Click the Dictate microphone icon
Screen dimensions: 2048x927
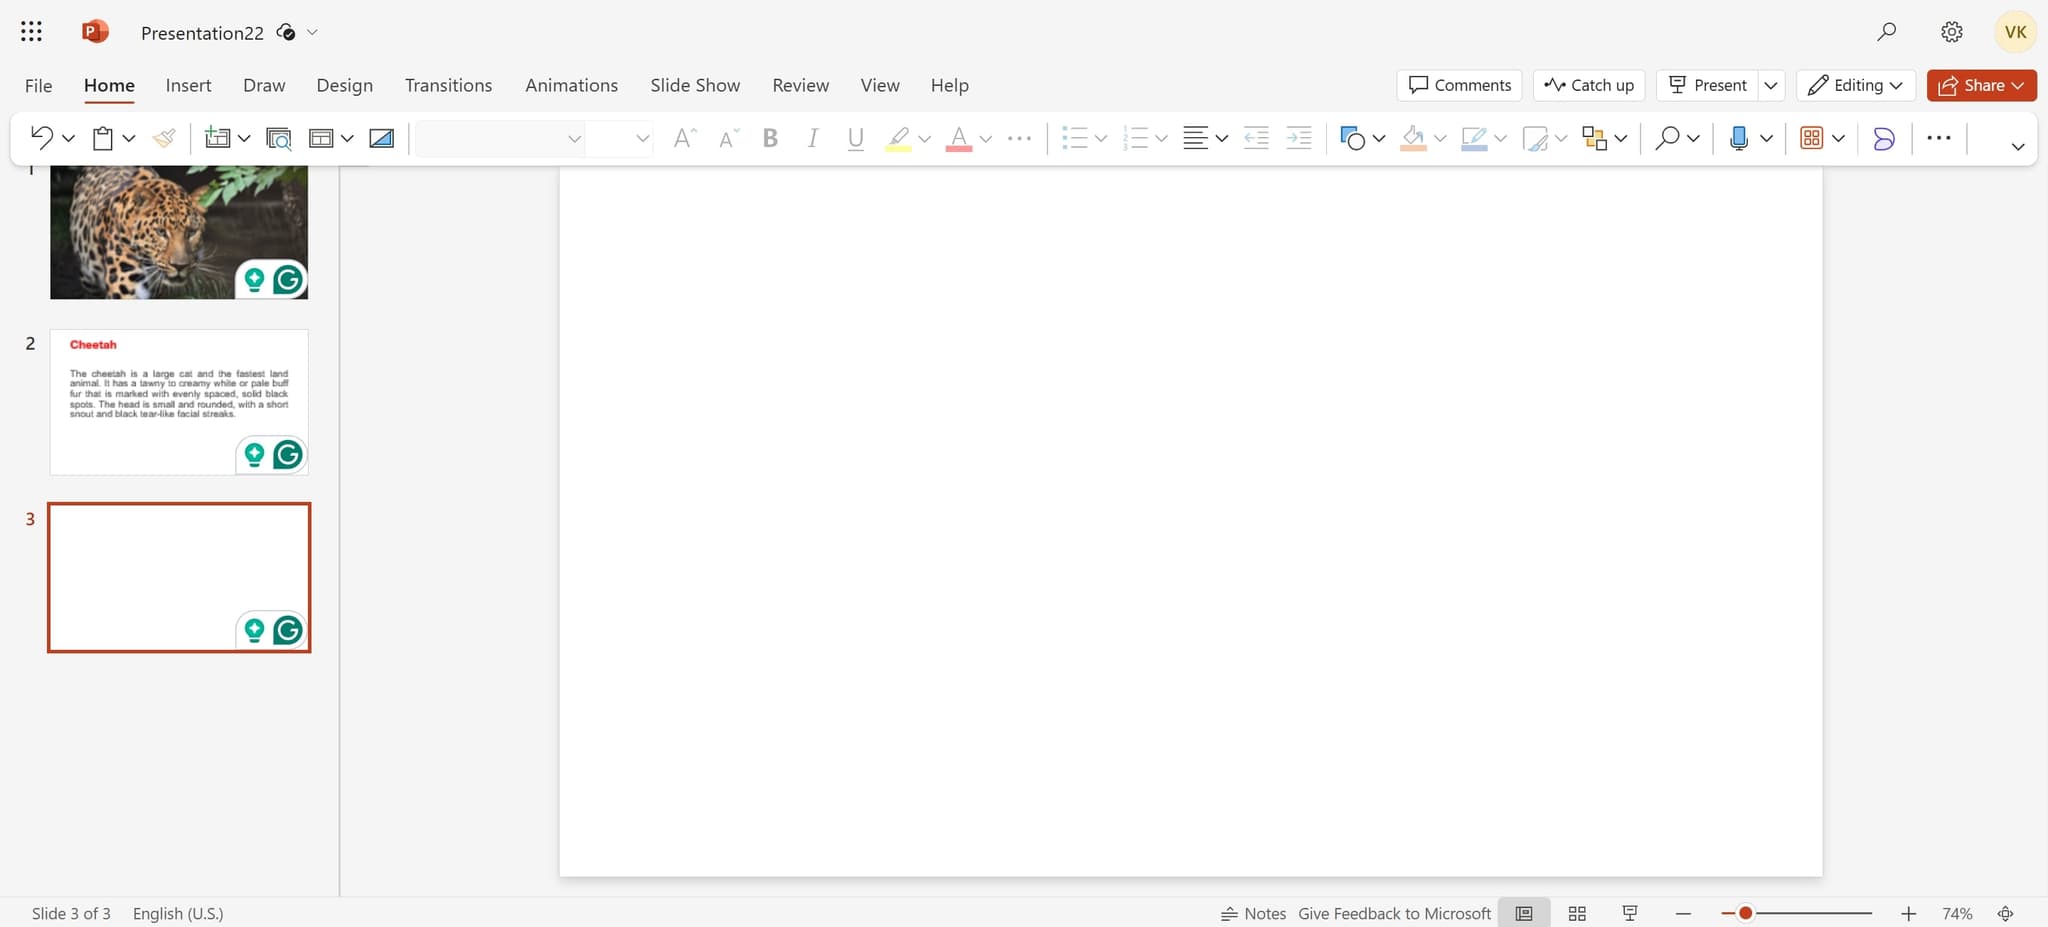(1738, 138)
